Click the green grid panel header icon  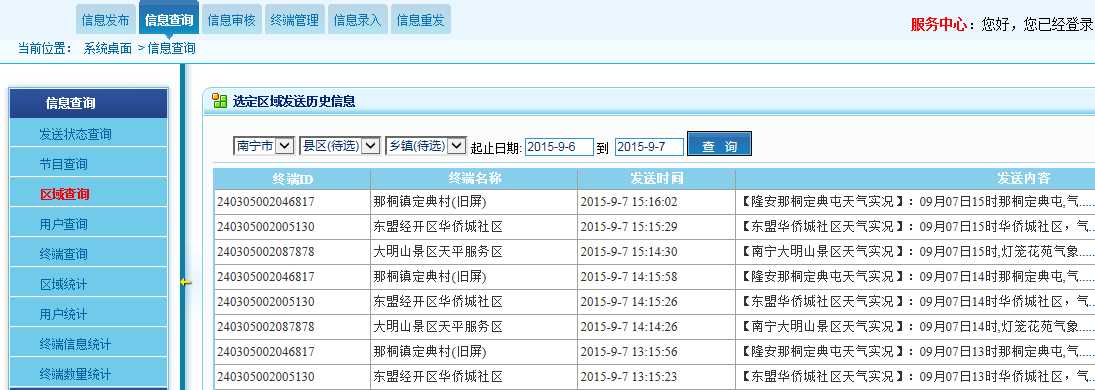(219, 101)
